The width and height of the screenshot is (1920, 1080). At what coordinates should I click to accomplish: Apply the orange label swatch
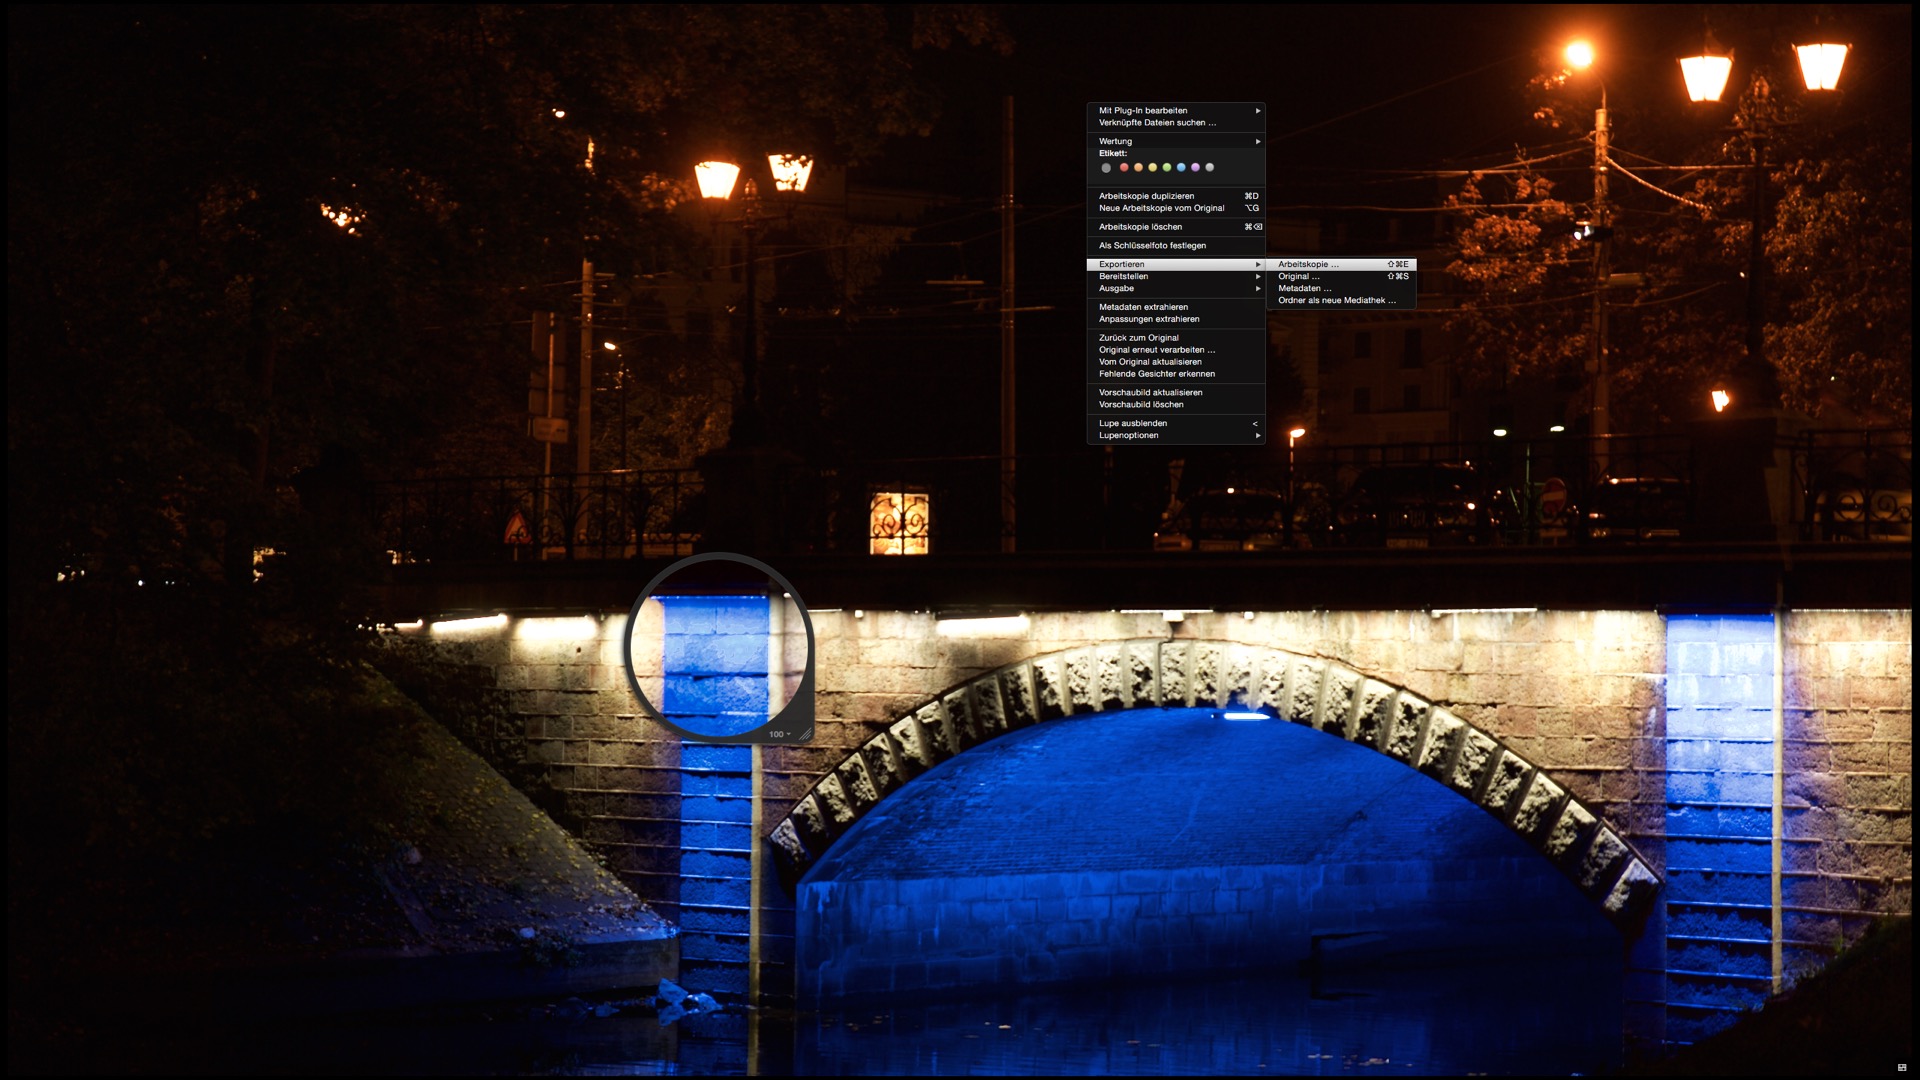coord(1138,167)
